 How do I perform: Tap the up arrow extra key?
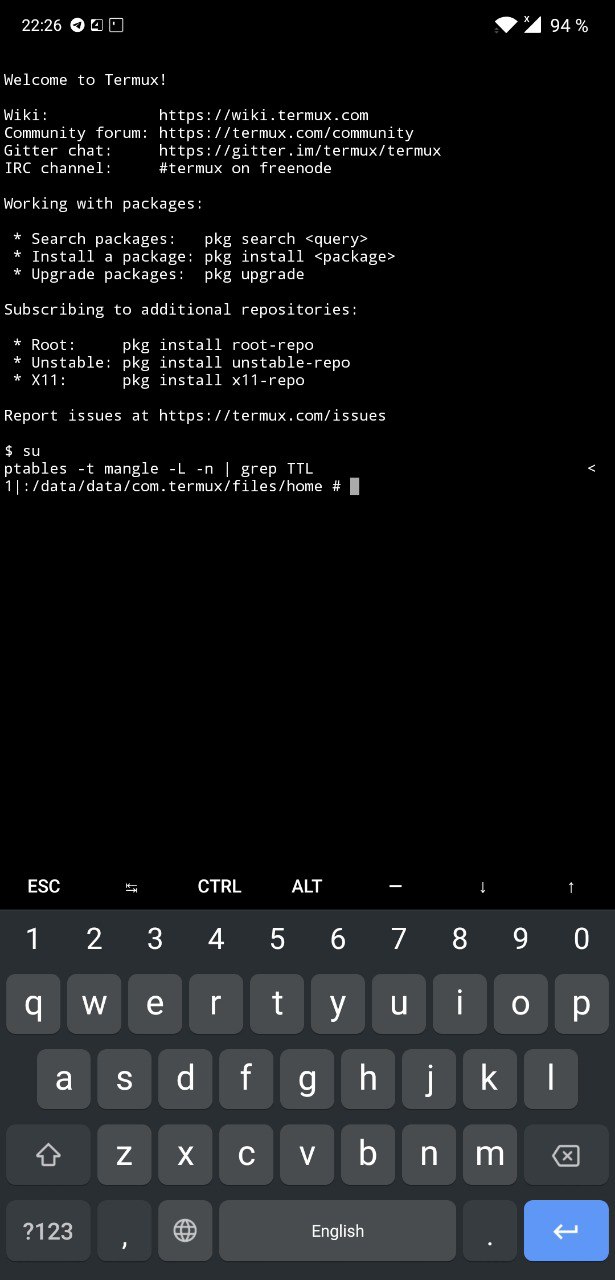(571, 886)
